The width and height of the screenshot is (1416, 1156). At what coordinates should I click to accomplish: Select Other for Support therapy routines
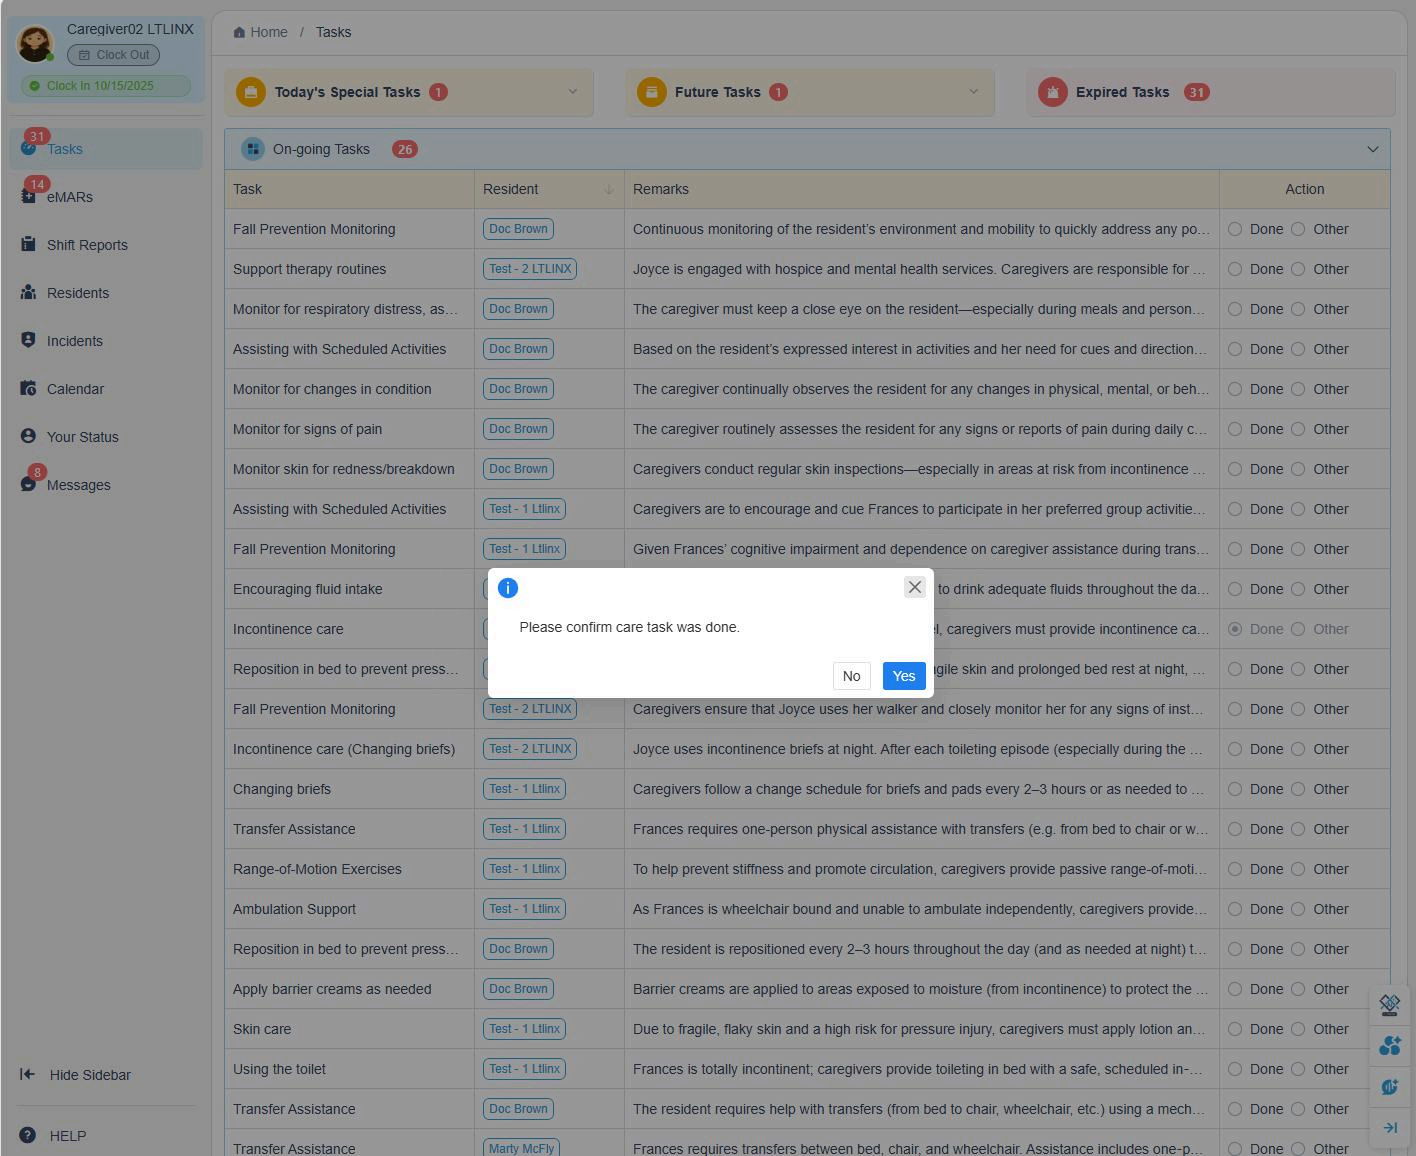click(x=1298, y=269)
